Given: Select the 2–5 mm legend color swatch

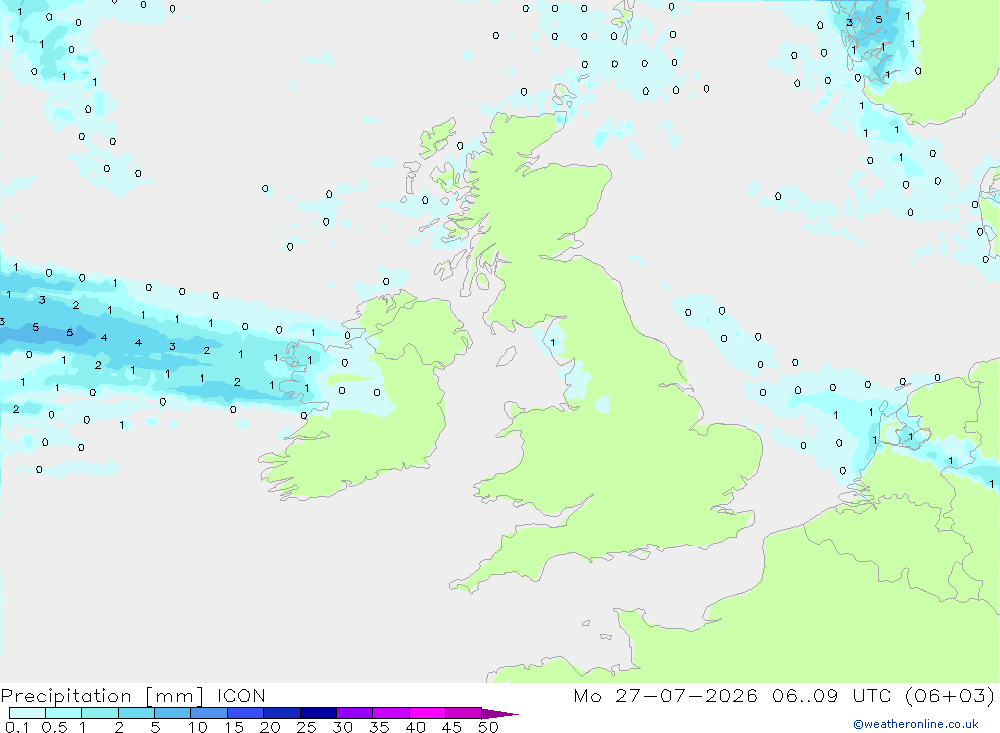Looking at the screenshot, I should pyautogui.click(x=136, y=713).
